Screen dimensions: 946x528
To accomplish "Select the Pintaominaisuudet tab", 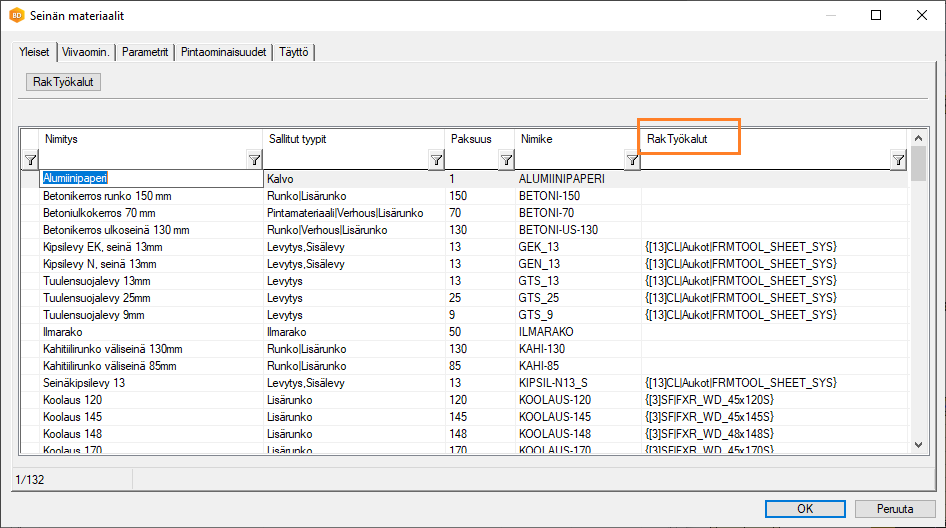I will [x=224, y=52].
